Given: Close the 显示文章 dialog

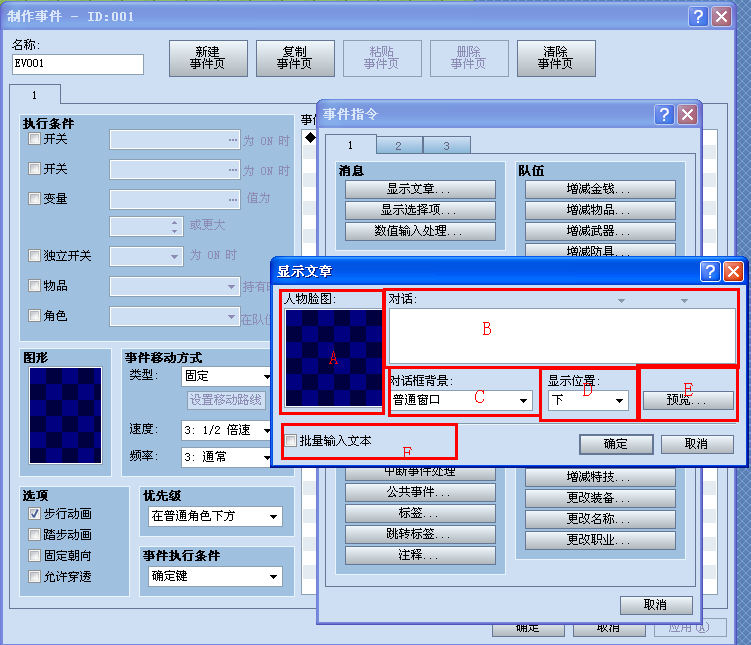Looking at the screenshot, I should [733, 272].
